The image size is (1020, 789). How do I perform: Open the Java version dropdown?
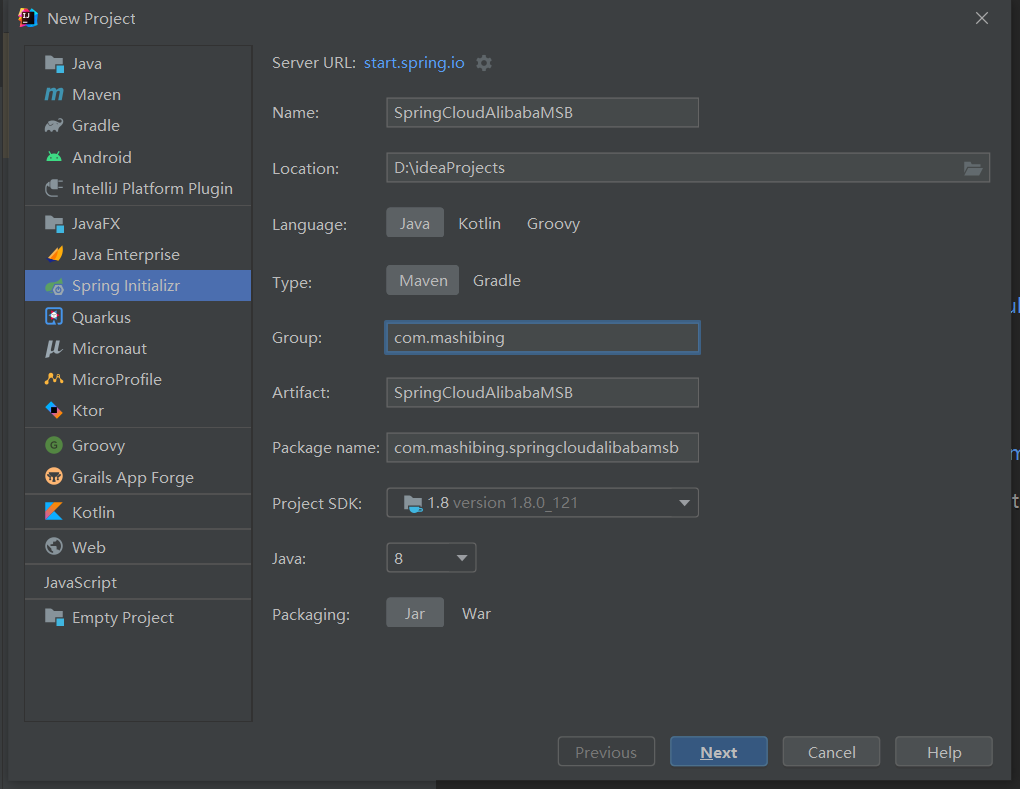(431, 558)
